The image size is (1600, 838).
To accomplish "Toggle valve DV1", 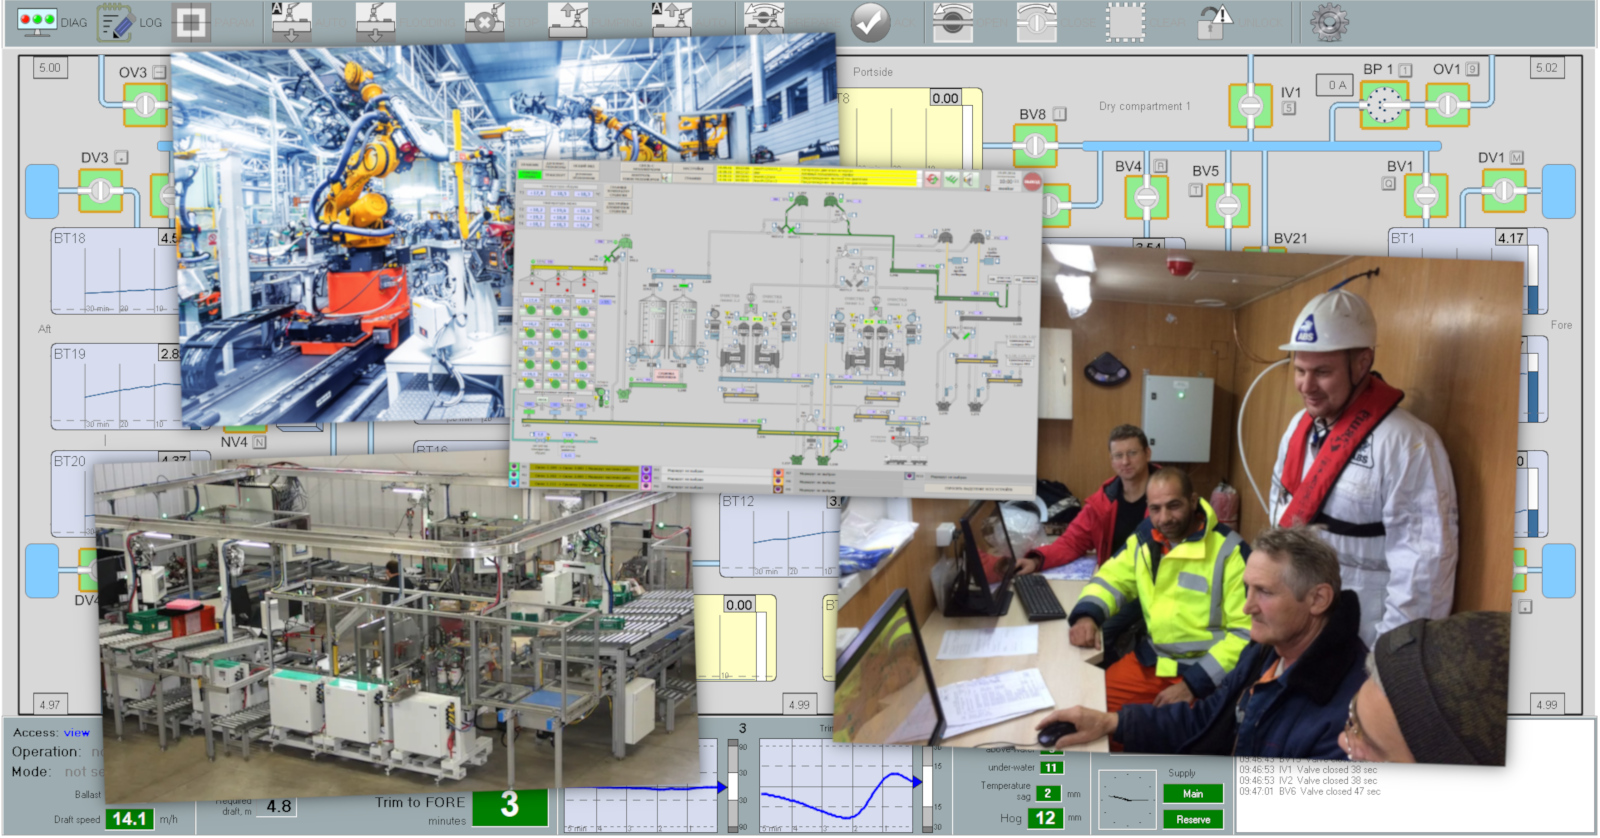I will coord(1504,190).
